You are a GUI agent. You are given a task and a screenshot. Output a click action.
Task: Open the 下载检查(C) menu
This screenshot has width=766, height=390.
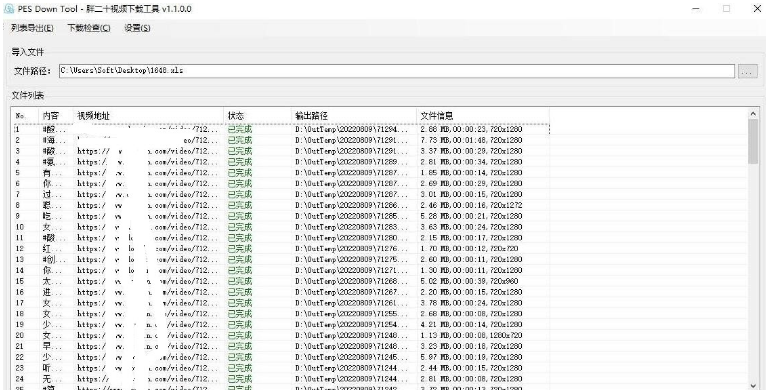coord(89,28)
